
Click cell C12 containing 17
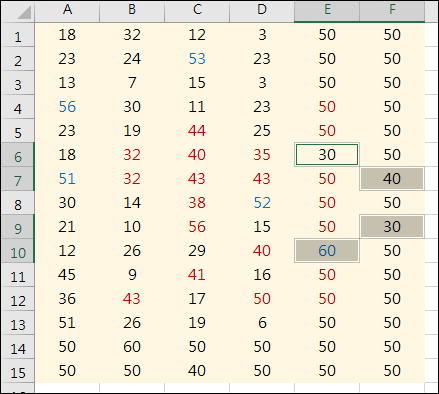point(197,299)
